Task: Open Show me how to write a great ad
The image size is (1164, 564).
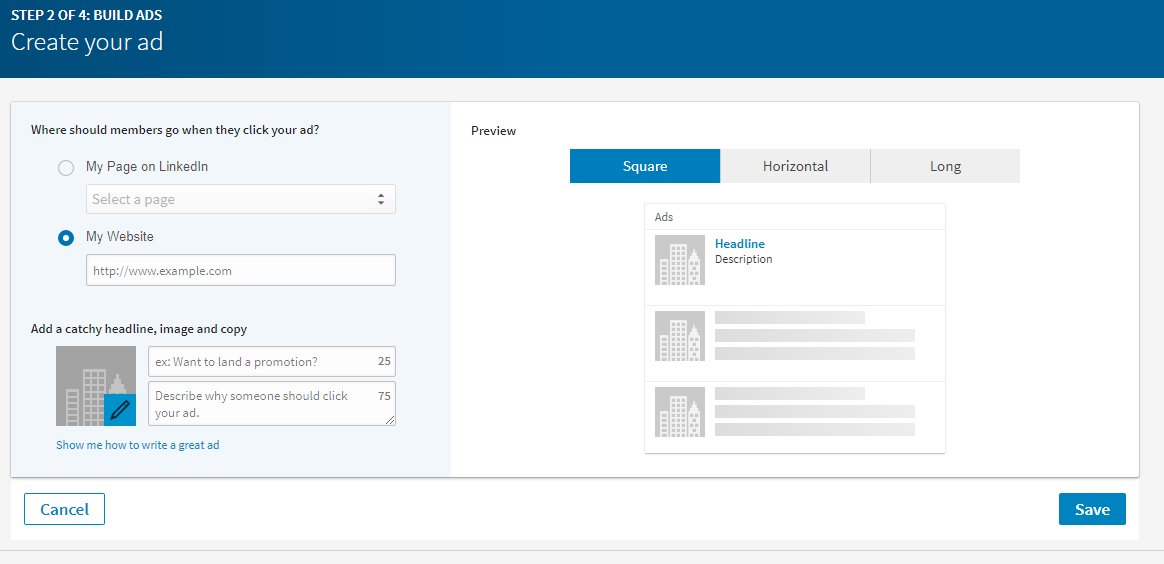Action: coord(138,445)
